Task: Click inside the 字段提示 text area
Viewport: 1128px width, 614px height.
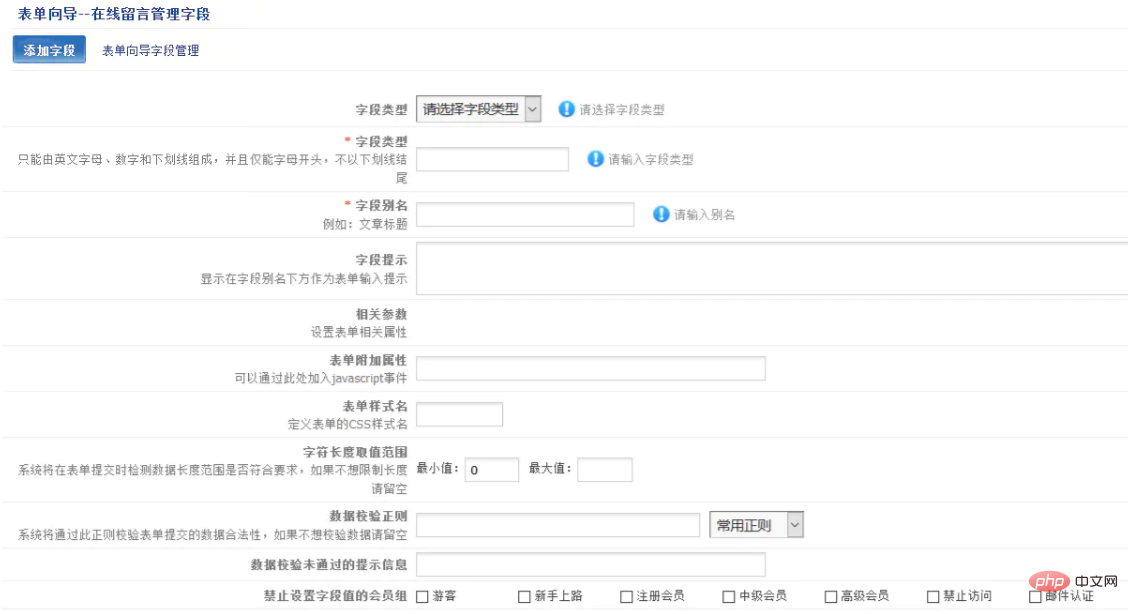Action: coord(772,268)
